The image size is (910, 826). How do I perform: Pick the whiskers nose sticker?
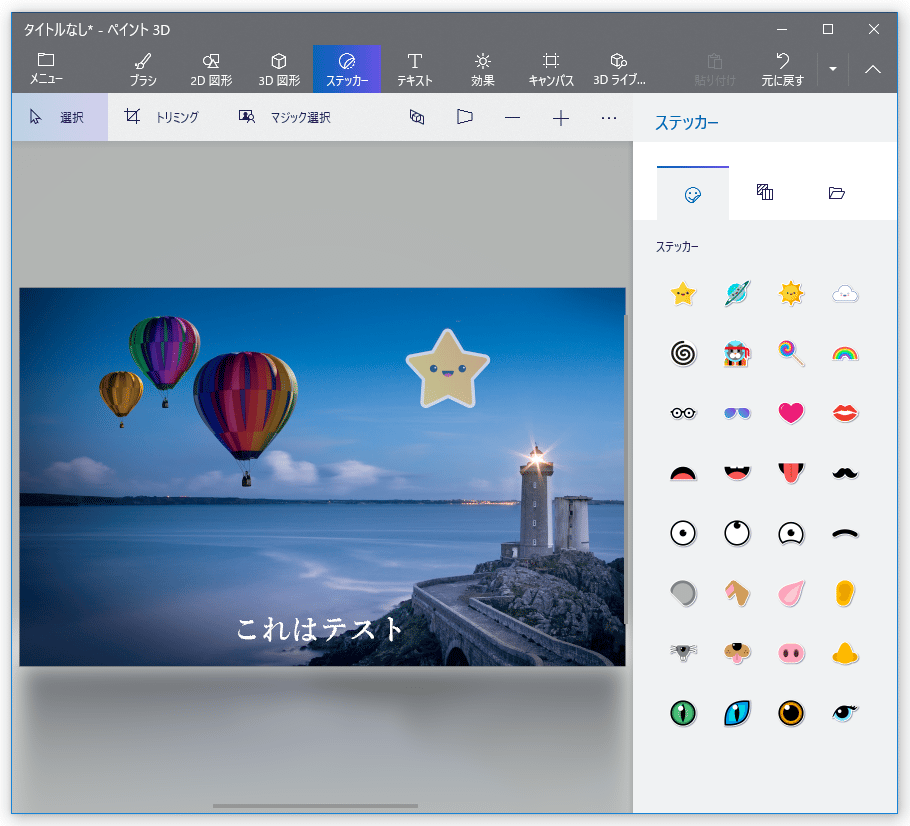tap(683, 653)
